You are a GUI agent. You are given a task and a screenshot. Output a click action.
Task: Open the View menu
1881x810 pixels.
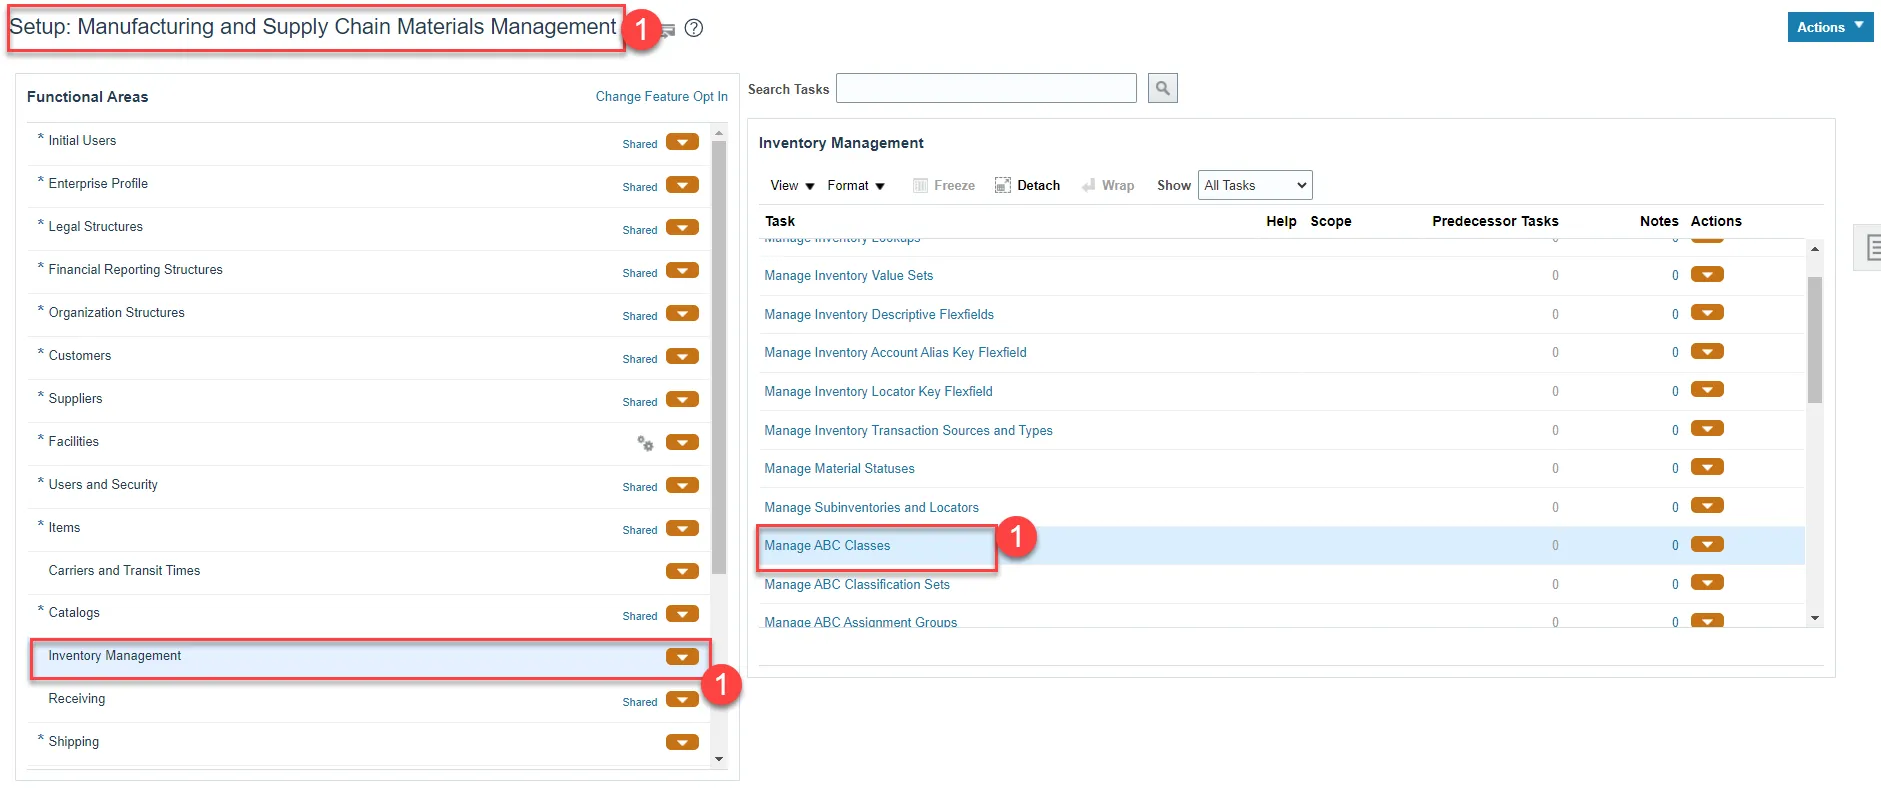pos(792,186)
